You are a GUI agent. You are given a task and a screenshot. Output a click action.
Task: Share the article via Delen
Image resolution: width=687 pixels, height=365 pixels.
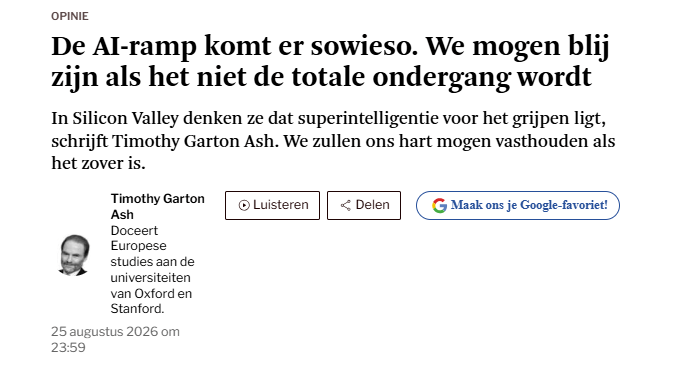pyautogui.click(x=364, y=205)
